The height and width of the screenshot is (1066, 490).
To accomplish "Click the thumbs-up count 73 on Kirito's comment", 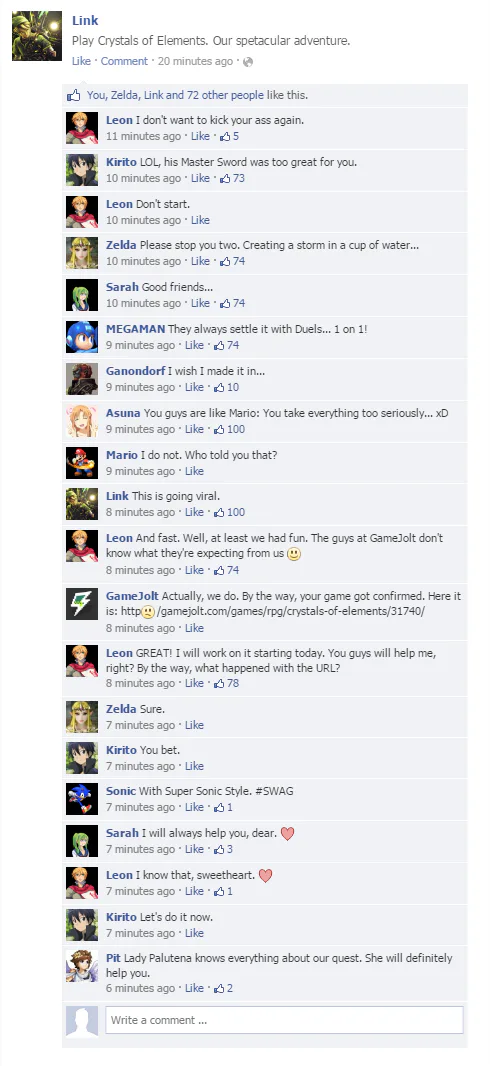I will (x=232, y=178).
